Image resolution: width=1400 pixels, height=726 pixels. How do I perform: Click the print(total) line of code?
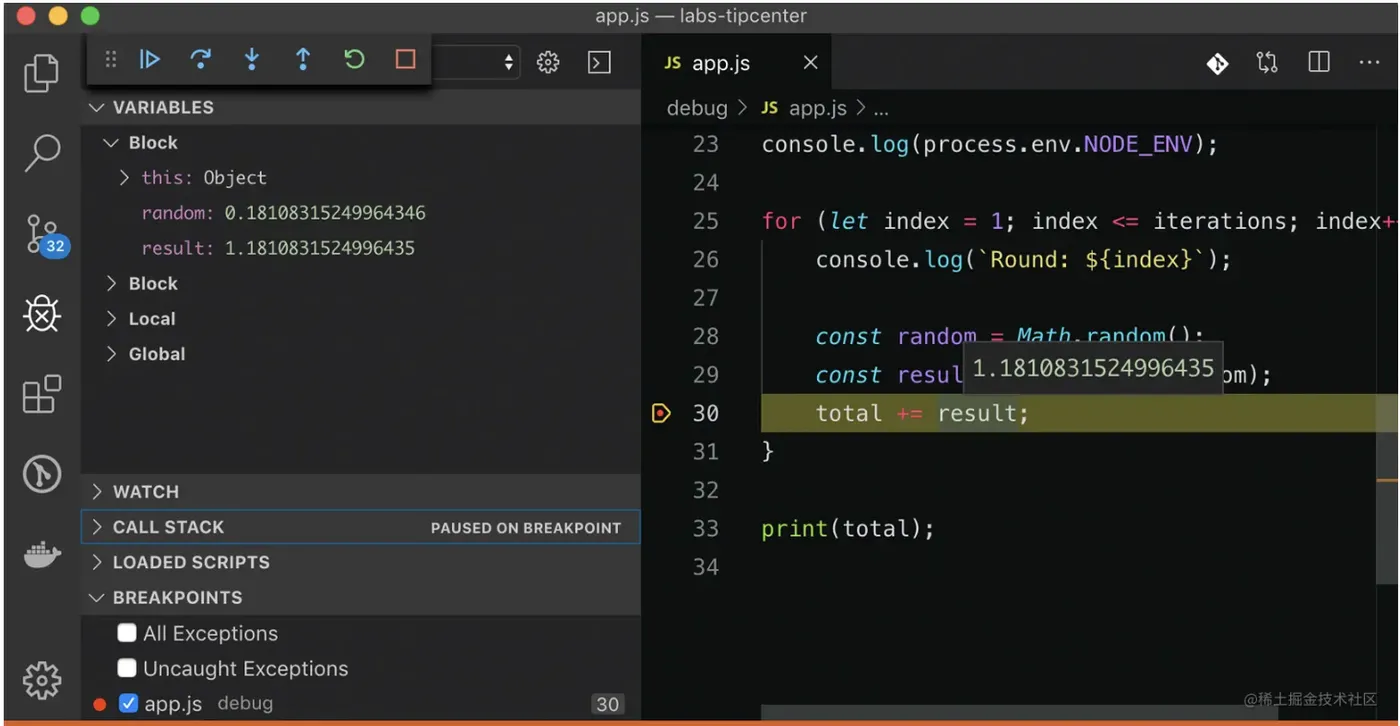[848, 529]
